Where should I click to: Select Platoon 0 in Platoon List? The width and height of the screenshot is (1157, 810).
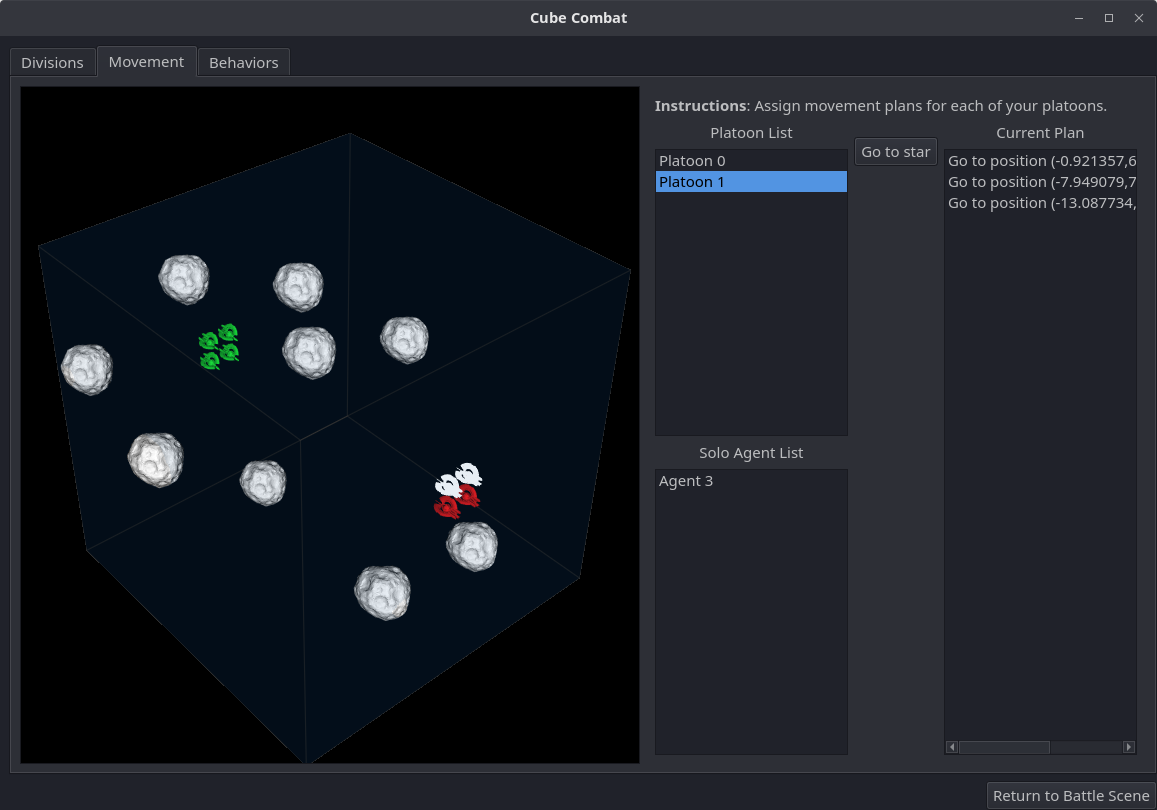[x=750, y=161]
